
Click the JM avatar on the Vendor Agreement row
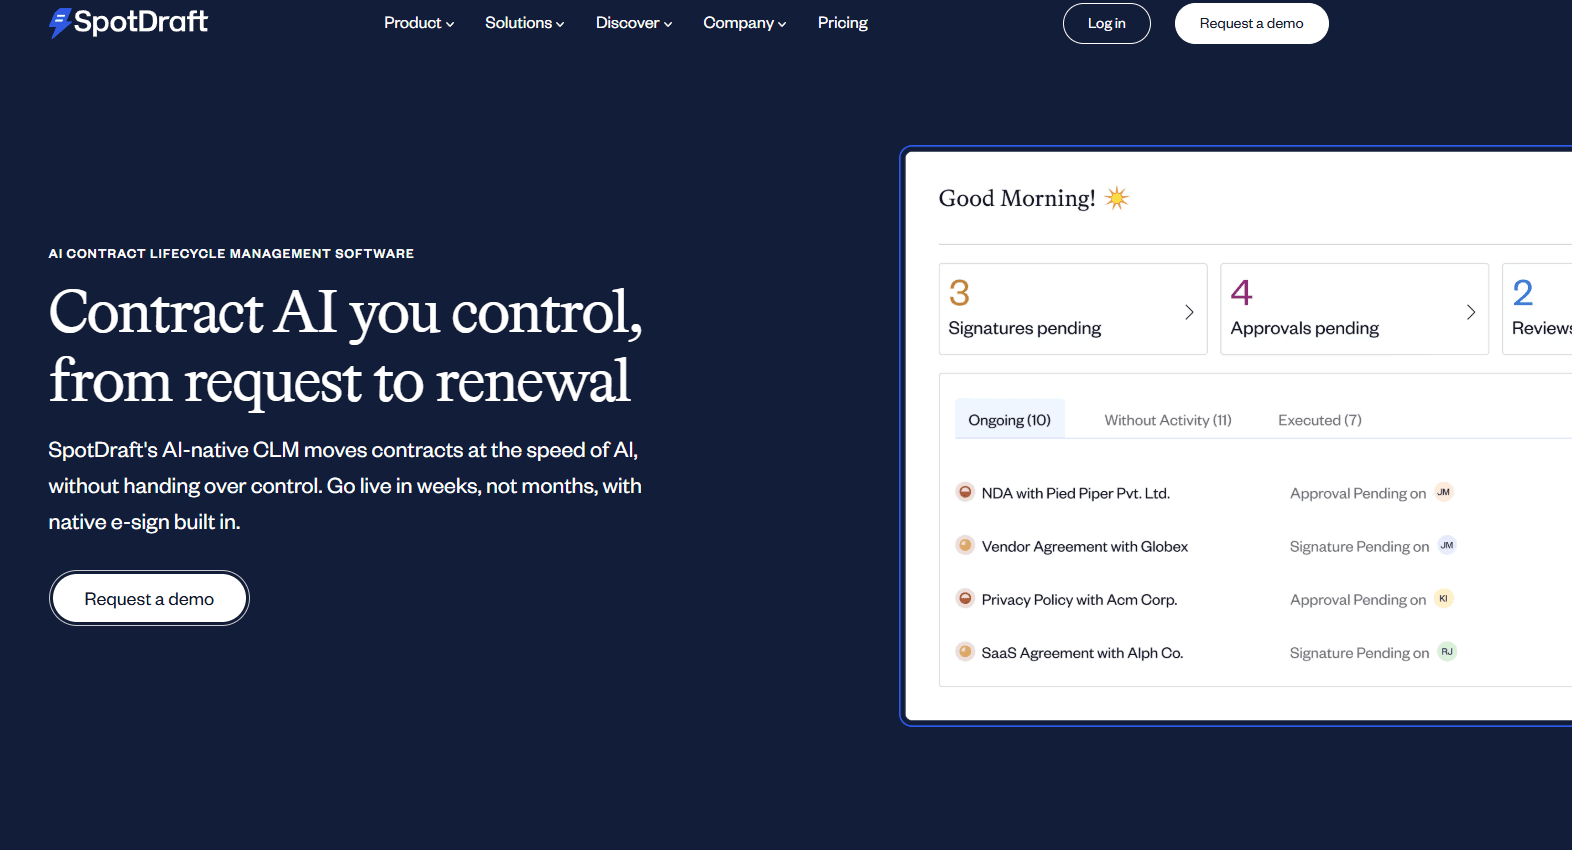1447,545
